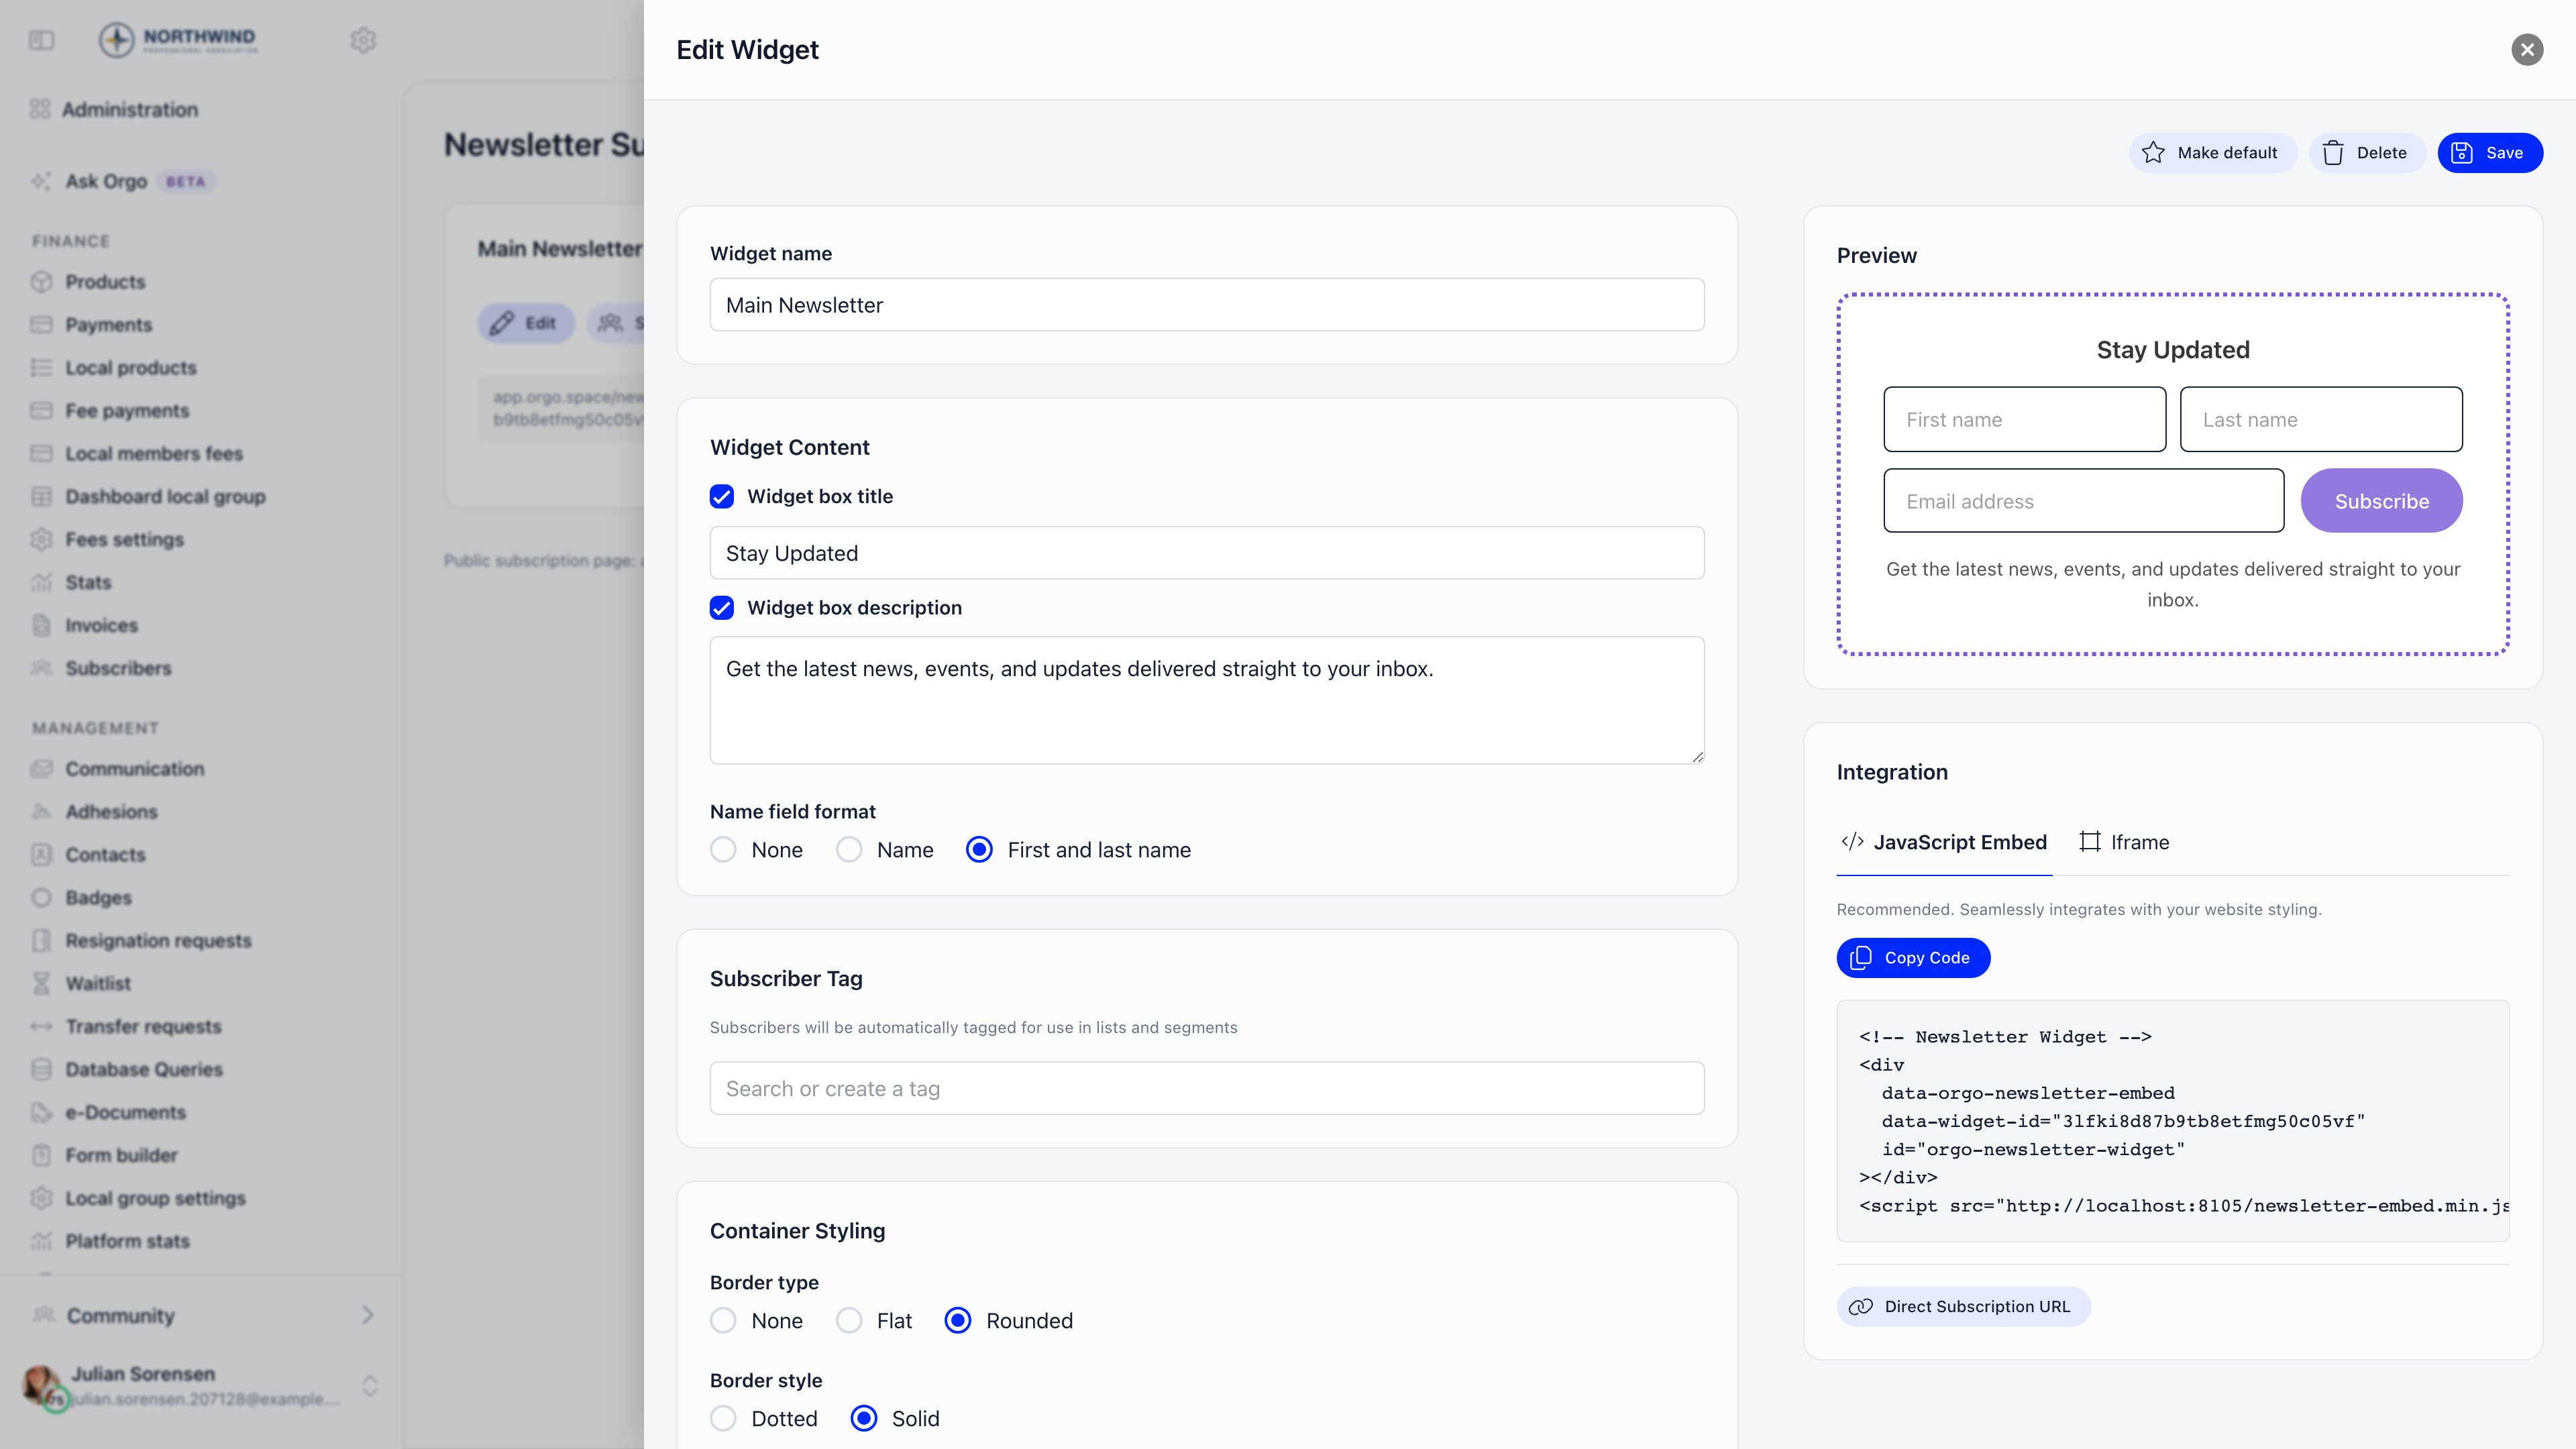The width and height of the screenshot is (2576, 1449).
Task: Click the Database Queries icon
Action: pyautogui.click(x=41, y=1070)
